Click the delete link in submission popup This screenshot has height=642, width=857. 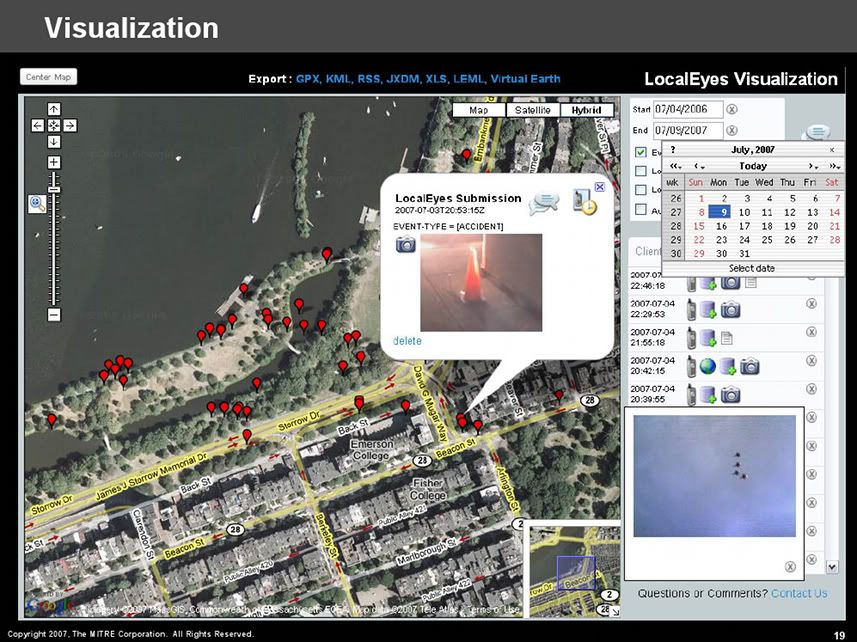pos(407,341)
